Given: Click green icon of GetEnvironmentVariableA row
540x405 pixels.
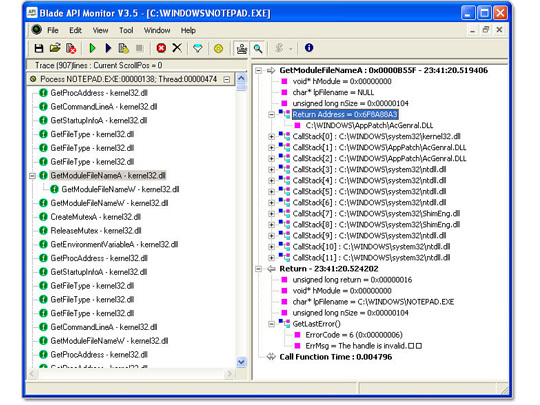Looking at the screenshot, I should pyautogui.click(x=43, y=245).
